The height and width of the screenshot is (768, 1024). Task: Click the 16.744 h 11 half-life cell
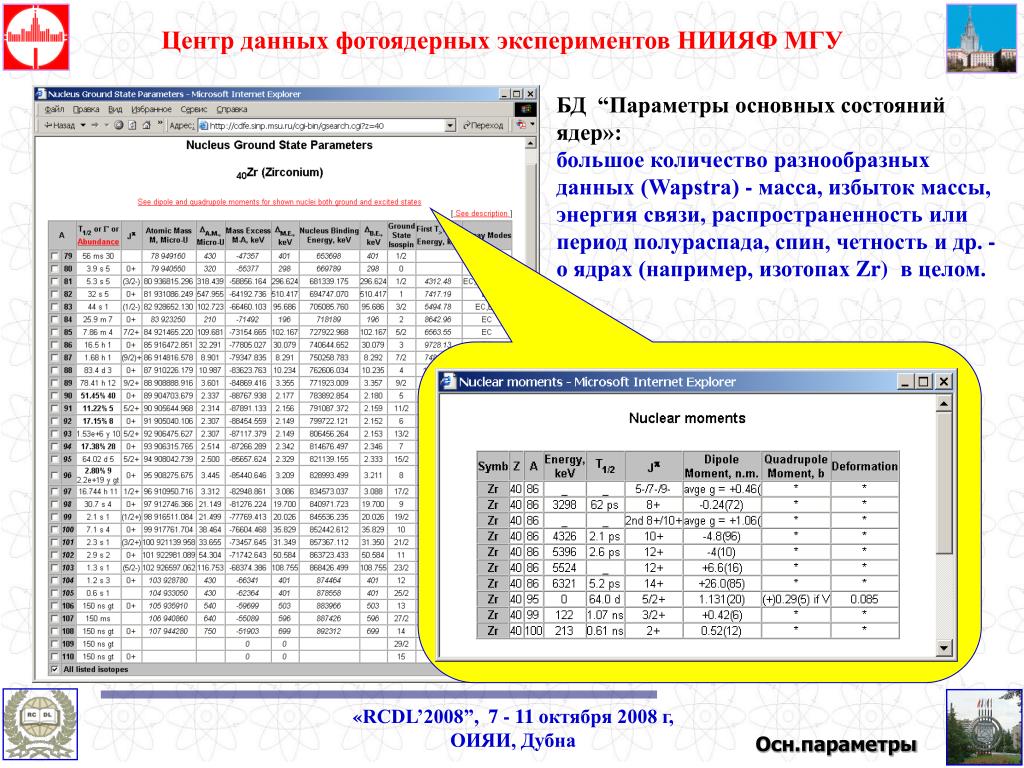[x=98, y=491]
